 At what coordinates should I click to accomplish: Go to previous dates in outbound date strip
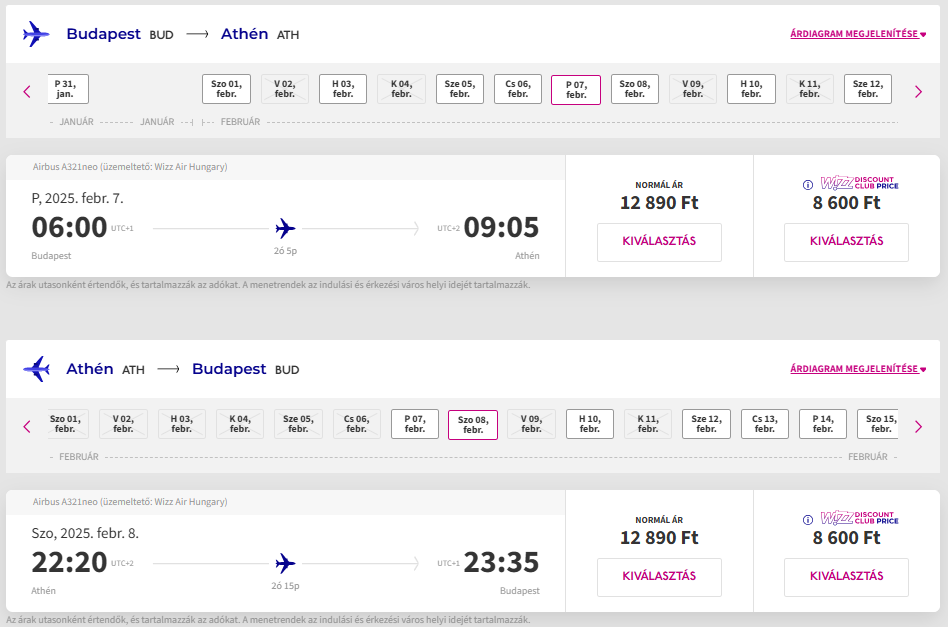pos(27,91)
